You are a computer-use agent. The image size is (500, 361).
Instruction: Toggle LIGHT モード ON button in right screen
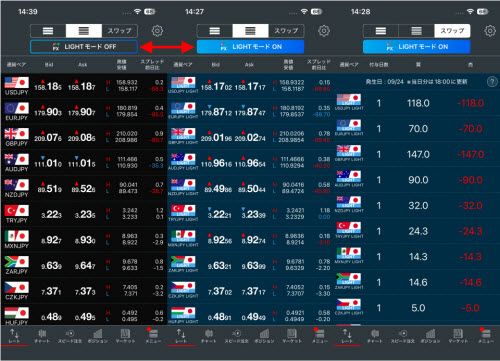point(417,47)
